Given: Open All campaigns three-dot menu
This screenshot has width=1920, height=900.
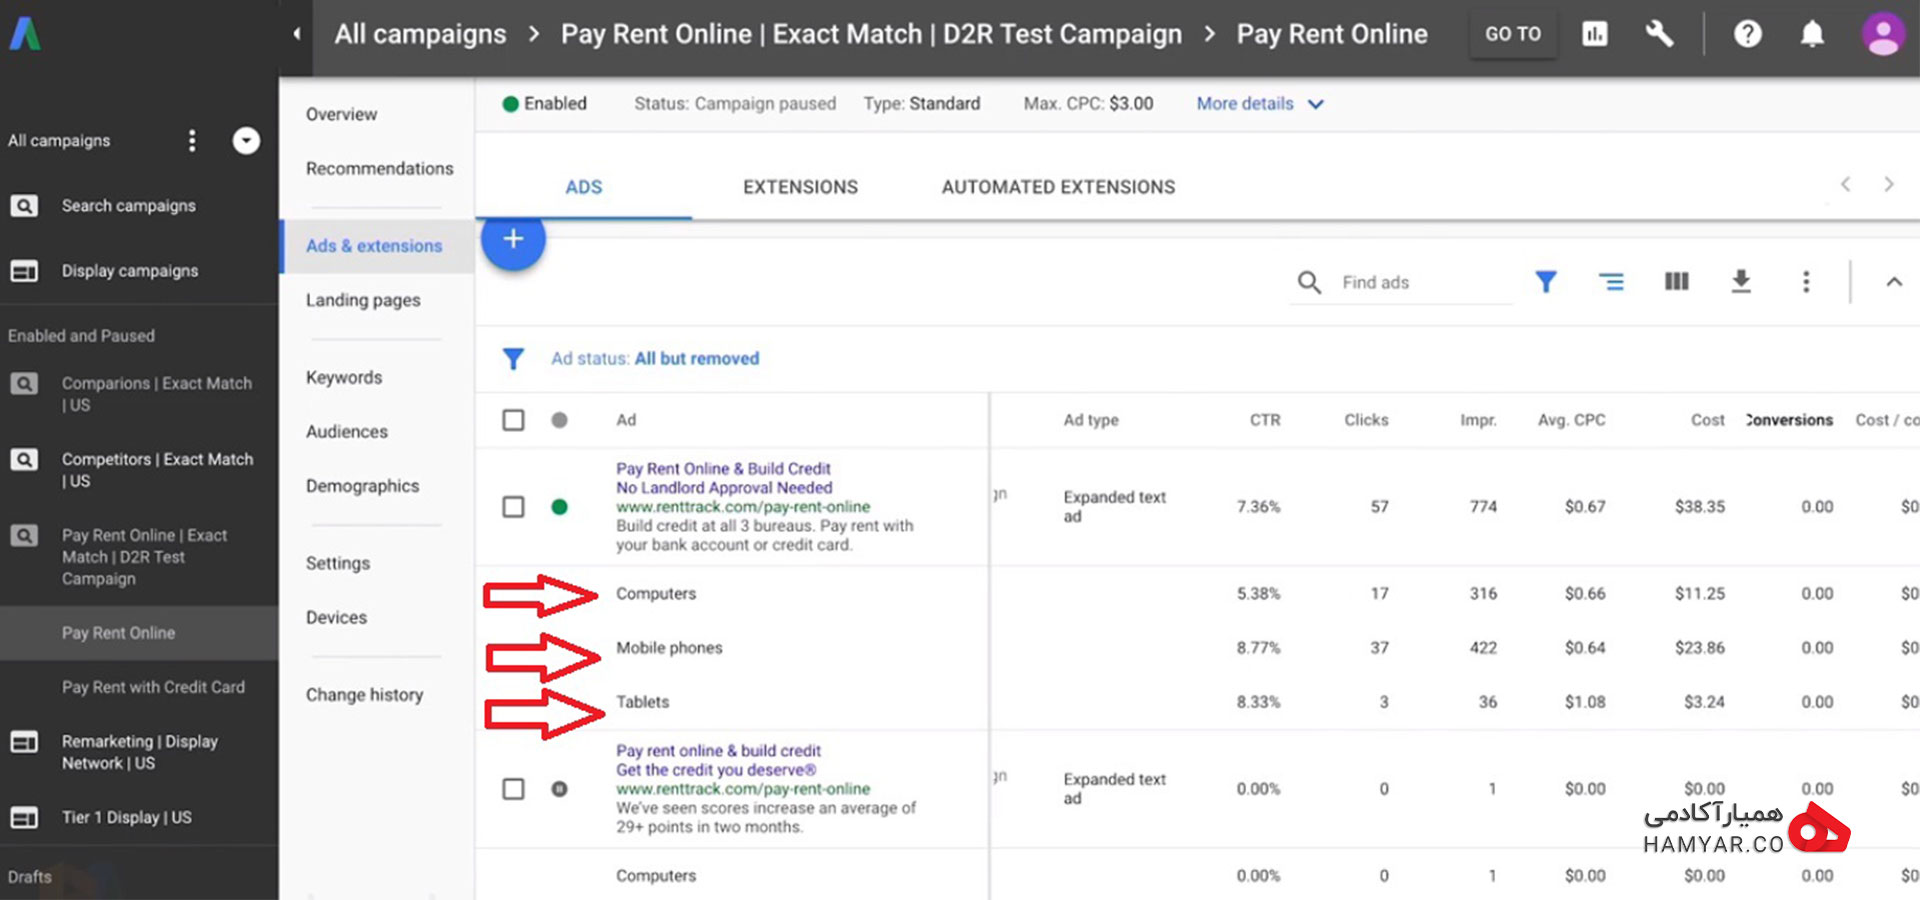Looking at the screenshot, I should click(x=192, y=141).
